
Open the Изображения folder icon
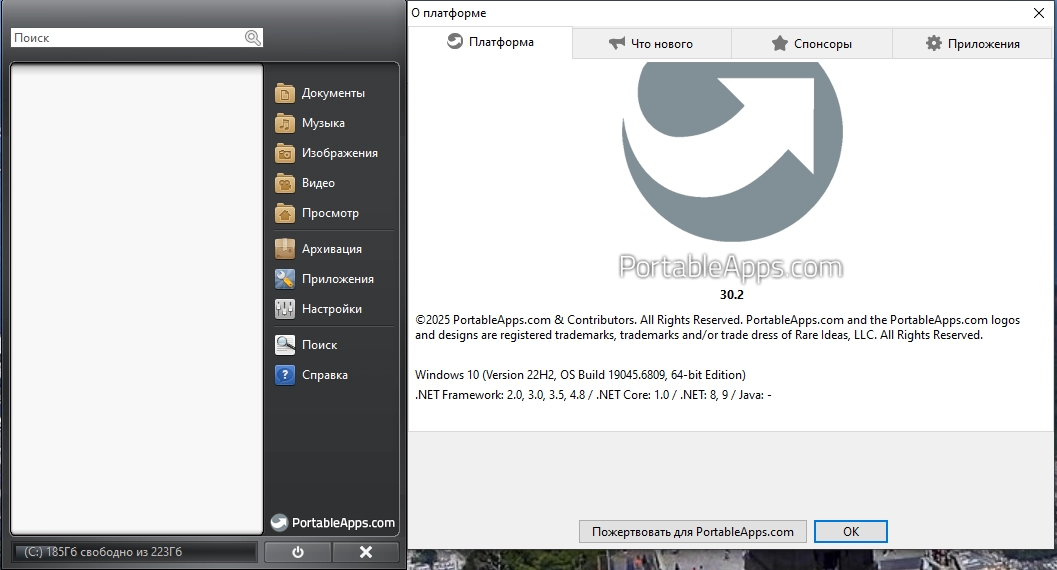pos(285,153)
